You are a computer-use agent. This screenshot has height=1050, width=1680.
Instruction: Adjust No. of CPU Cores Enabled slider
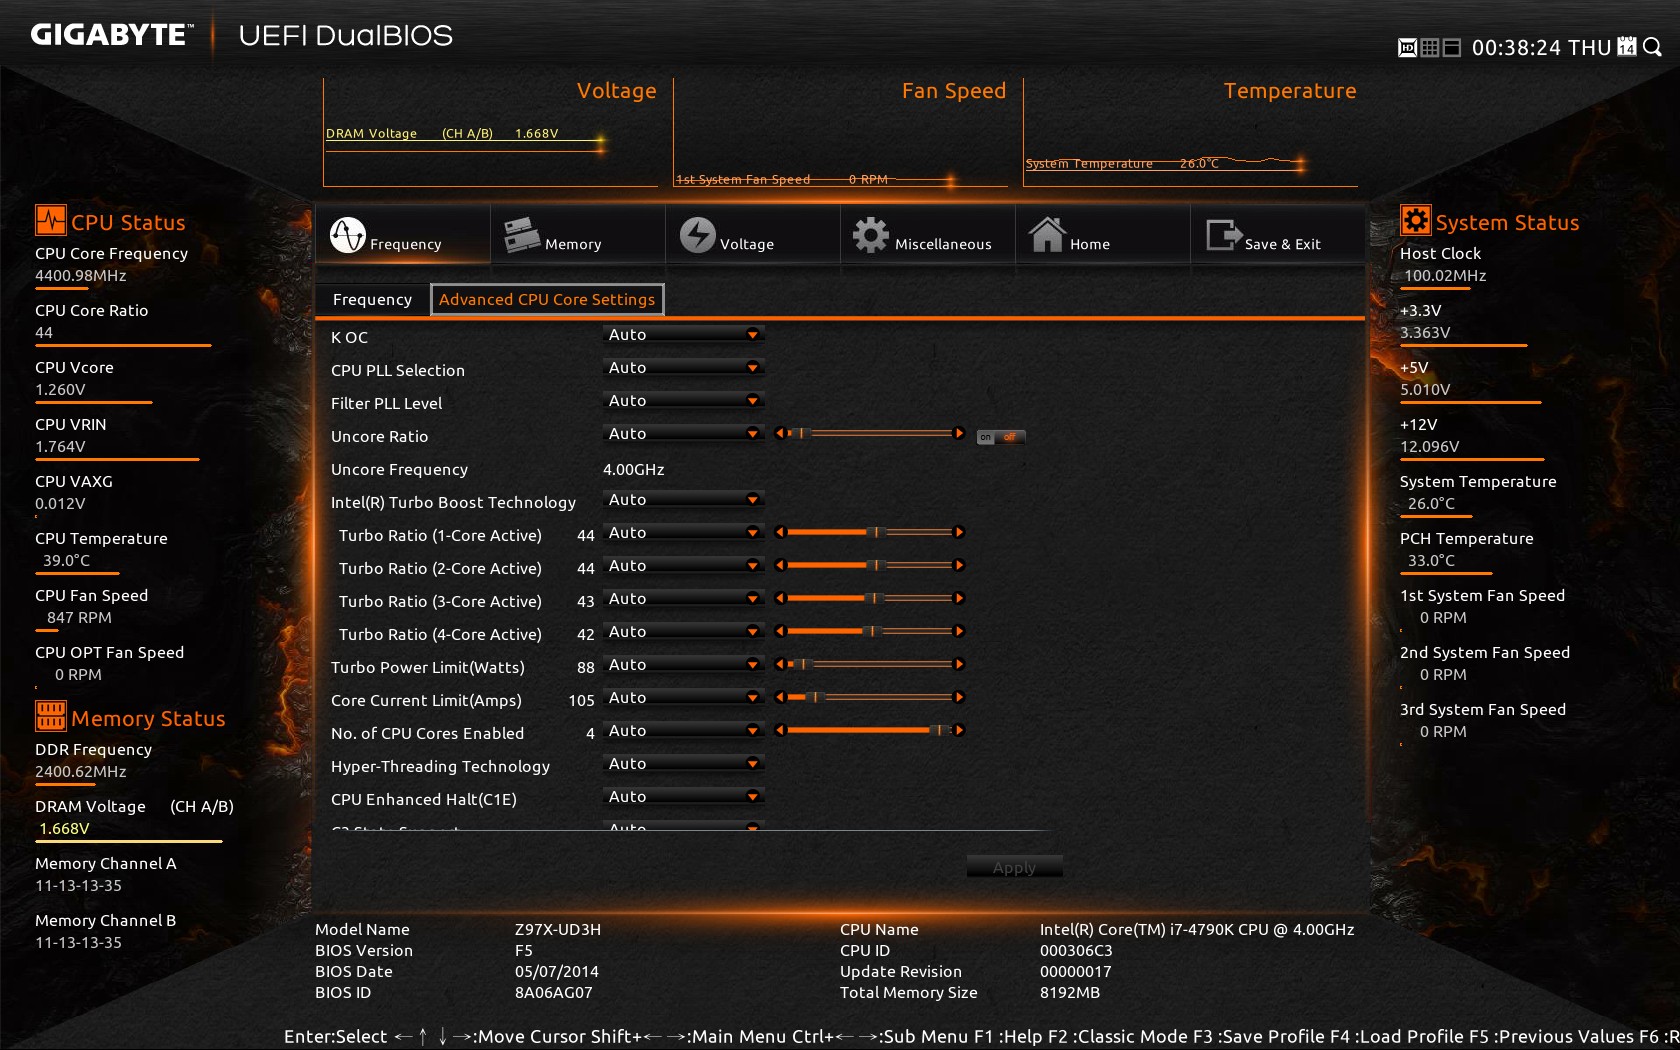pos(869,730)
